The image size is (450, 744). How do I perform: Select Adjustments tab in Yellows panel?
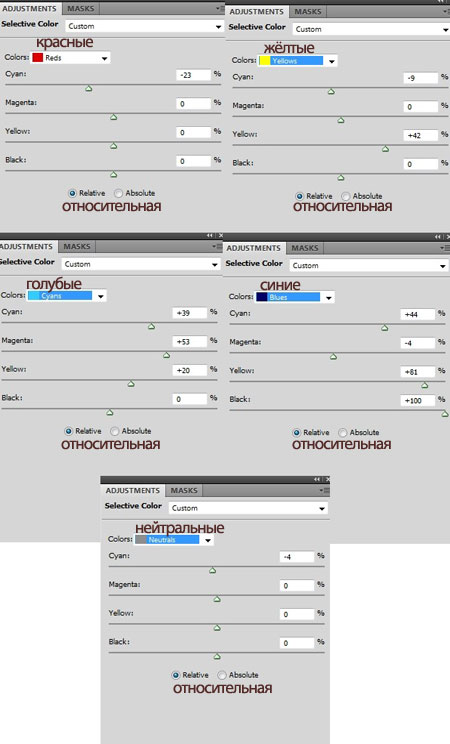point(256,11)
